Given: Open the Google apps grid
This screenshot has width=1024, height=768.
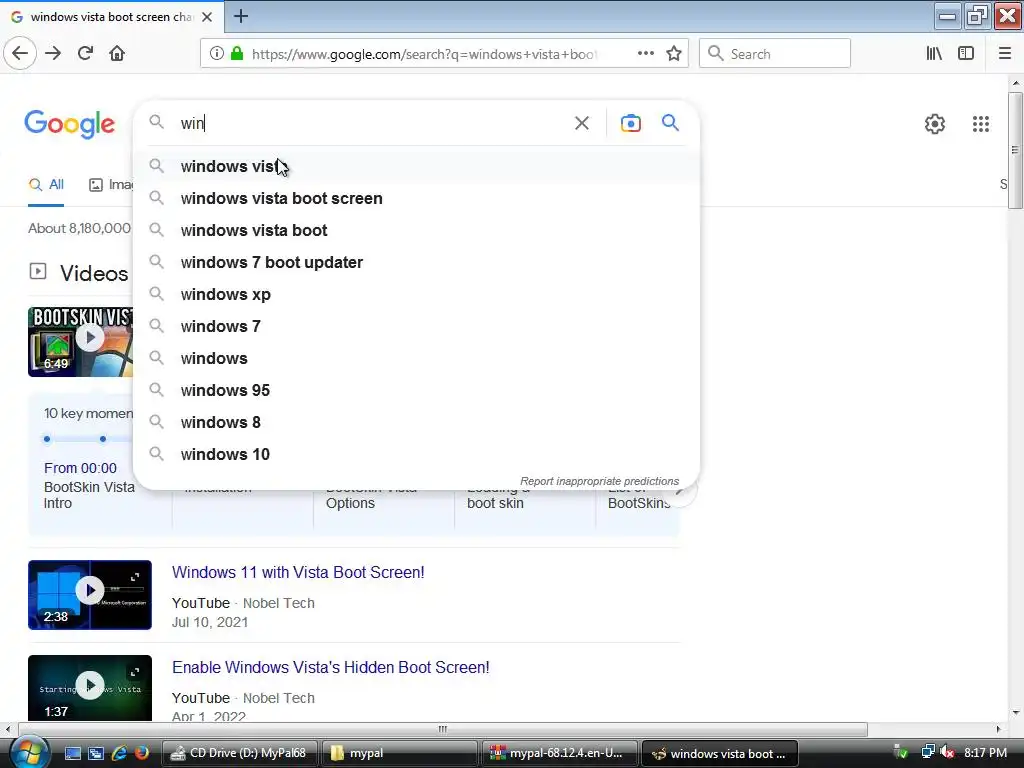Looking at the screenshot, I should pyautogui.click(x=980, y=123).
